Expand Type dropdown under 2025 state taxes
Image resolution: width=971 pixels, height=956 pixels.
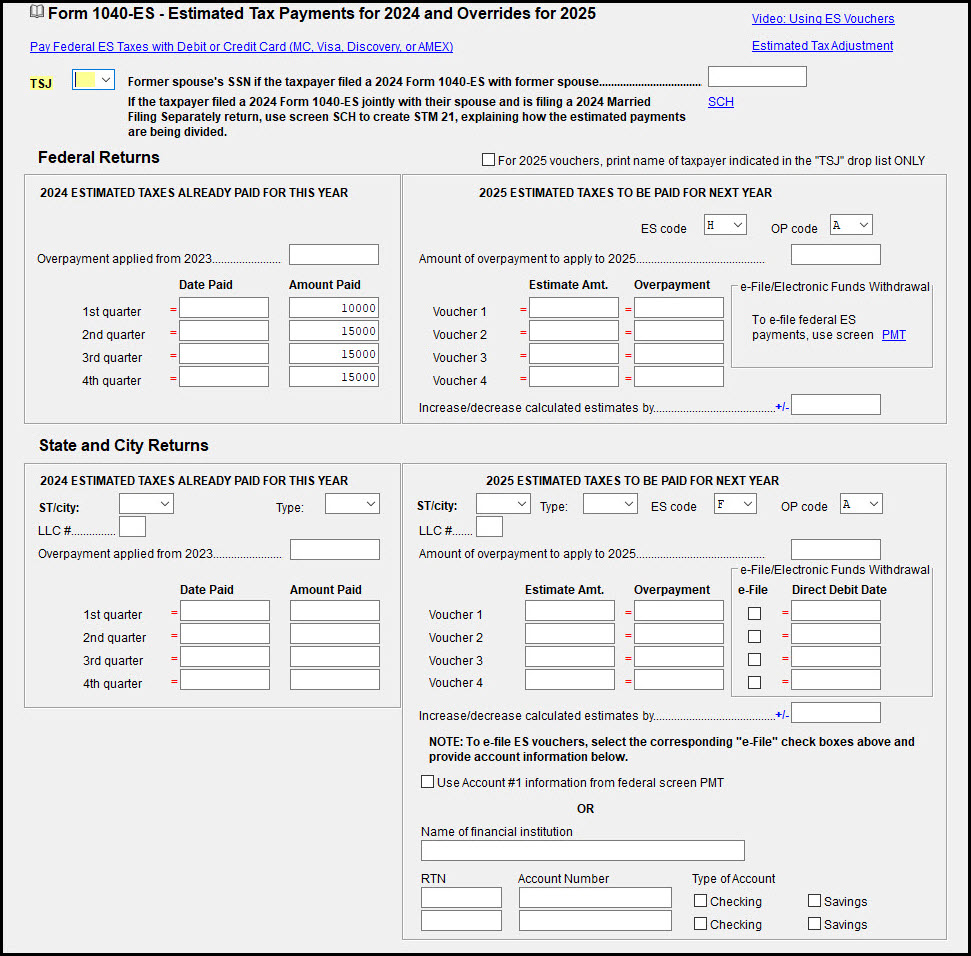pyautogui.click(x=611, y=504)
